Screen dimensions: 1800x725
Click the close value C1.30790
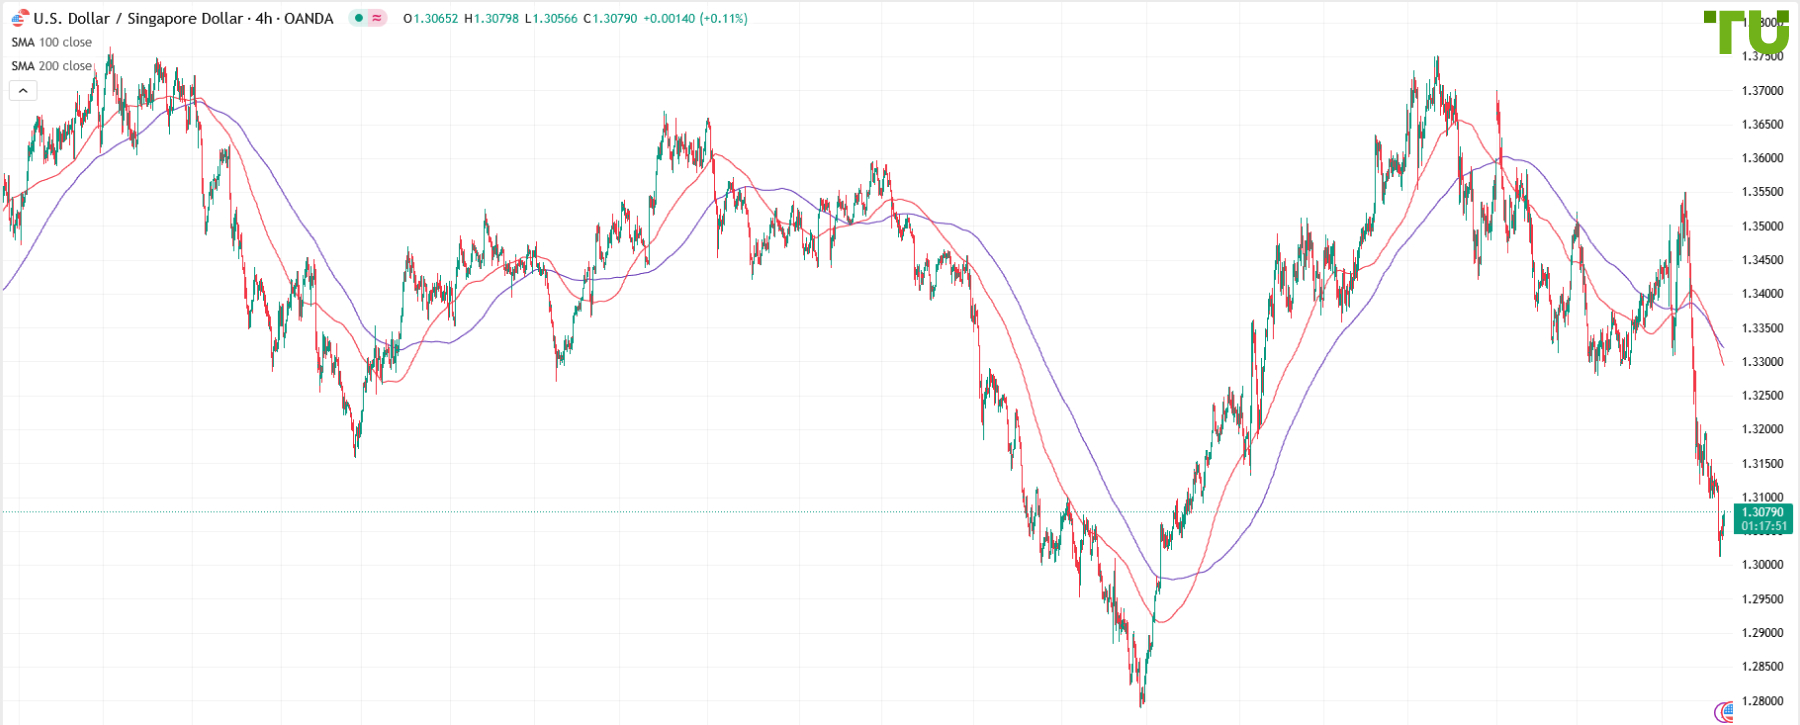[x=610, y=18]
